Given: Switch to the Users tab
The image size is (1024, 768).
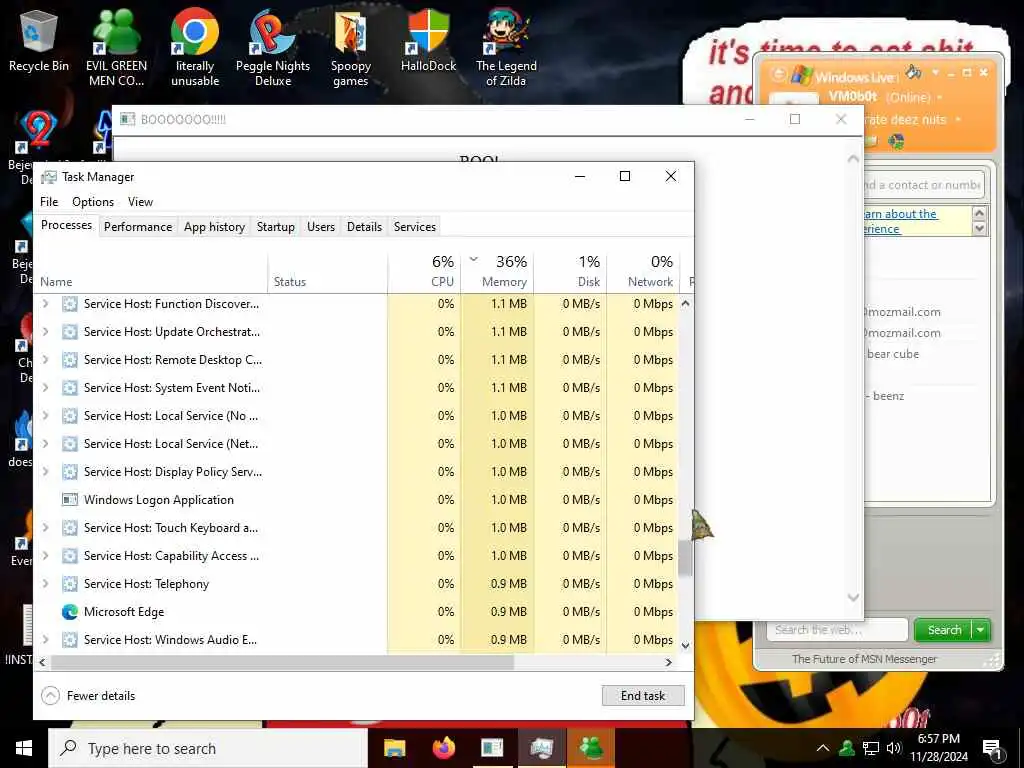Looking at the screenshot, I should 321,227.
